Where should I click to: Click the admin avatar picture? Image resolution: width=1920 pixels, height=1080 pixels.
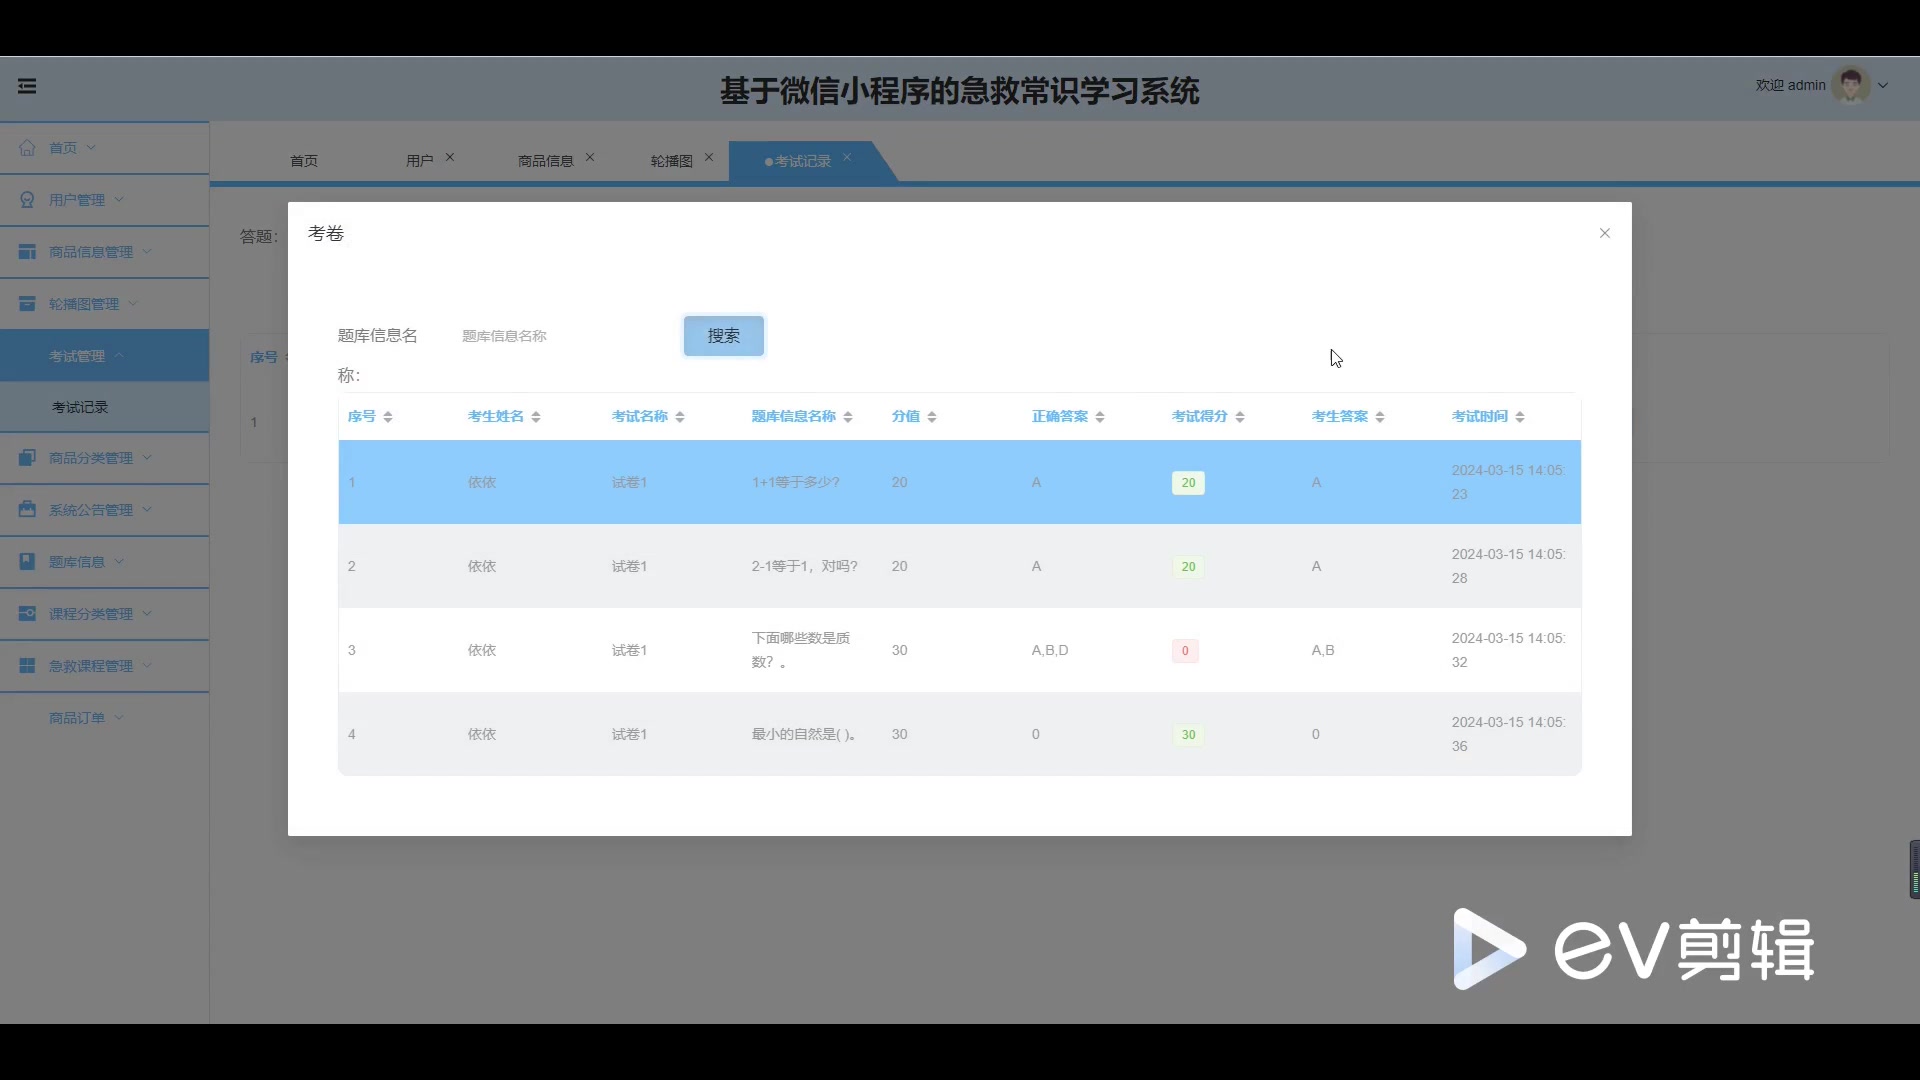click(x=1850, y=86)
